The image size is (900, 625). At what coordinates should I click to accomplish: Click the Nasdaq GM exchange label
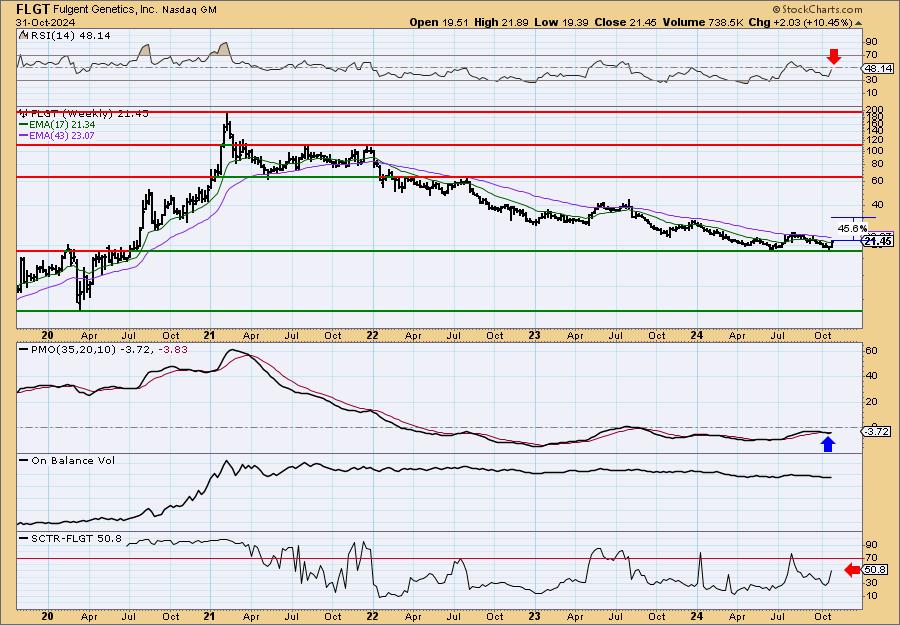[189, 10]
